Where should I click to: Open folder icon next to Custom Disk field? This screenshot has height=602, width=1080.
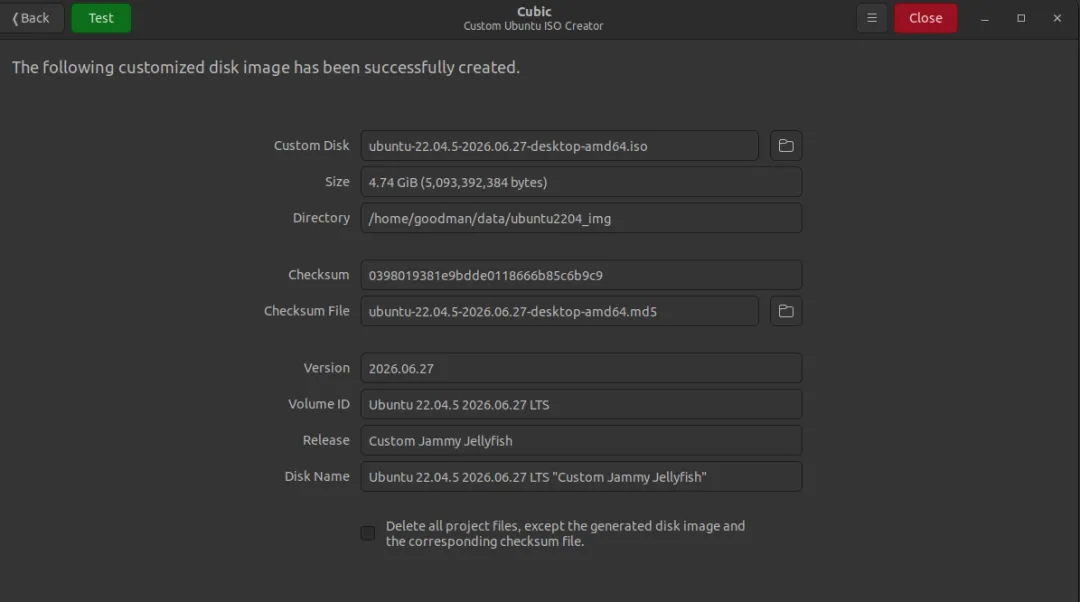786,146
